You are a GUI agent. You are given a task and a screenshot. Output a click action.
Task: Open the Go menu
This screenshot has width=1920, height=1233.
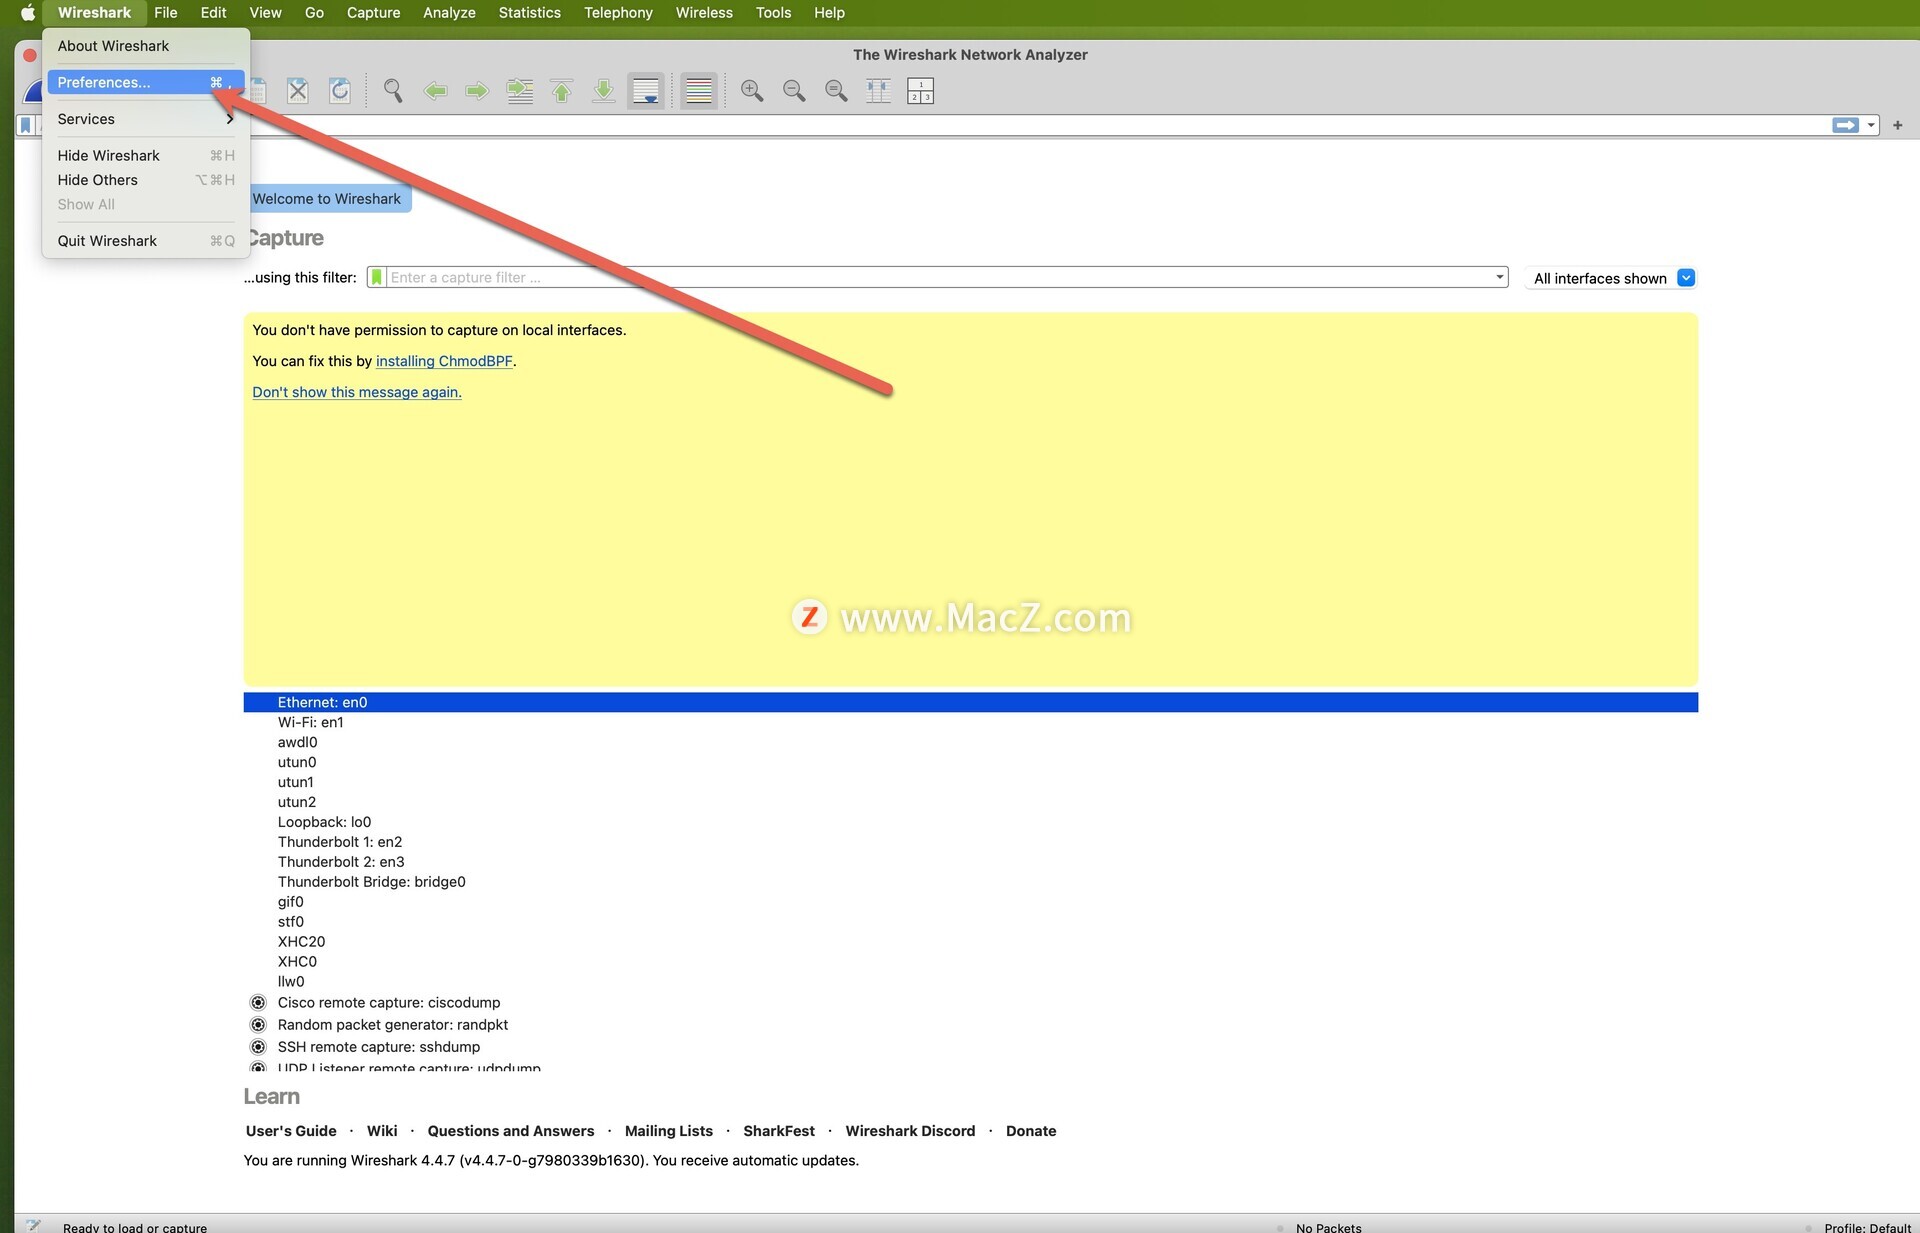click(x=314, y=13)
